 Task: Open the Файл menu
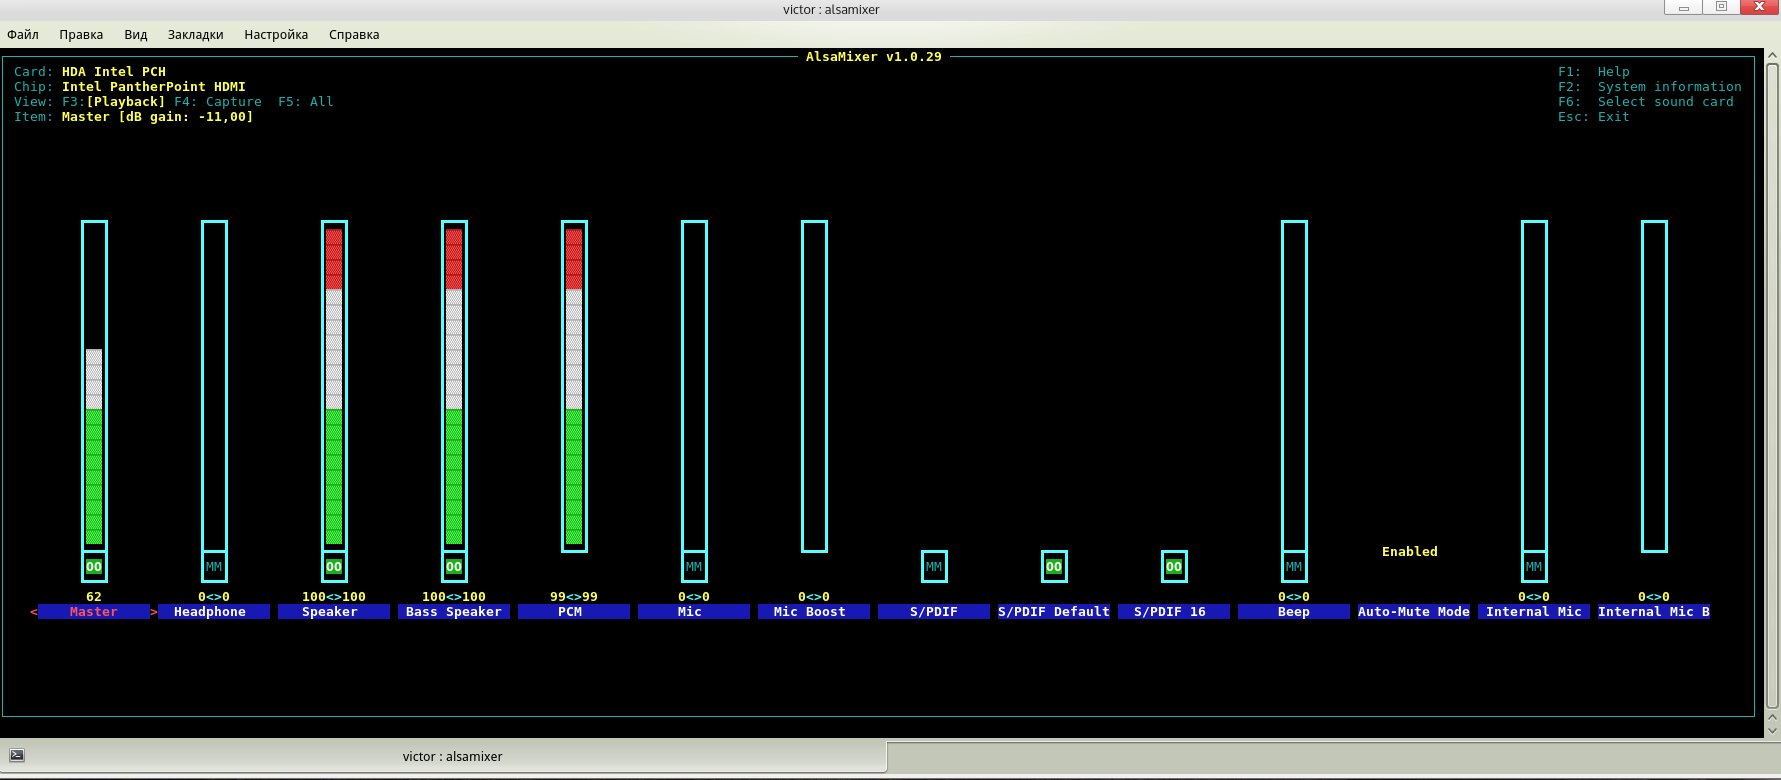point(23,34)
